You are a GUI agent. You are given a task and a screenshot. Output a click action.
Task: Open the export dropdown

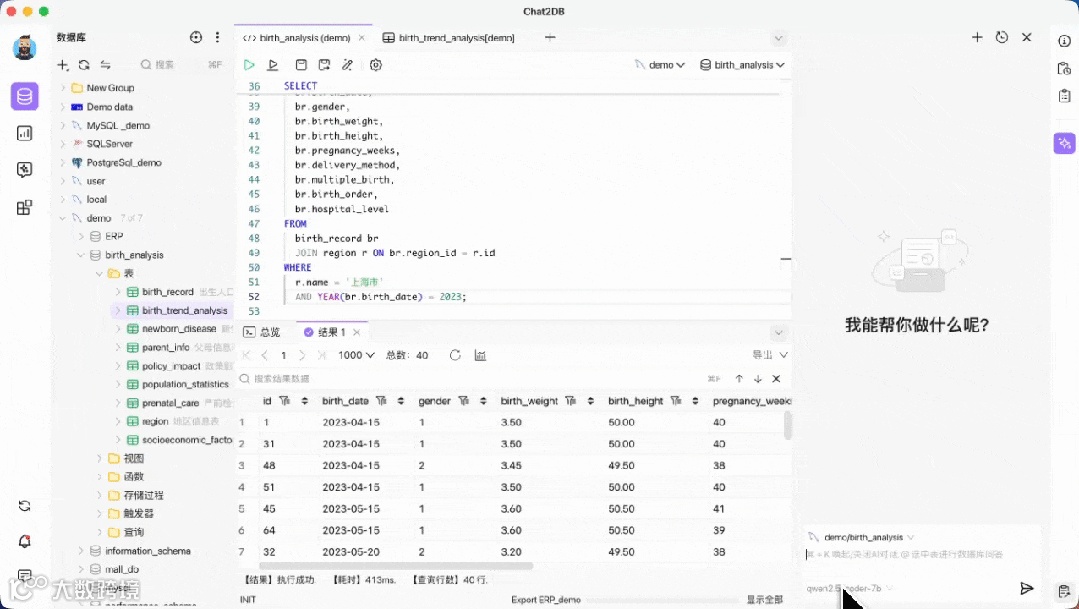coord(770,354)
